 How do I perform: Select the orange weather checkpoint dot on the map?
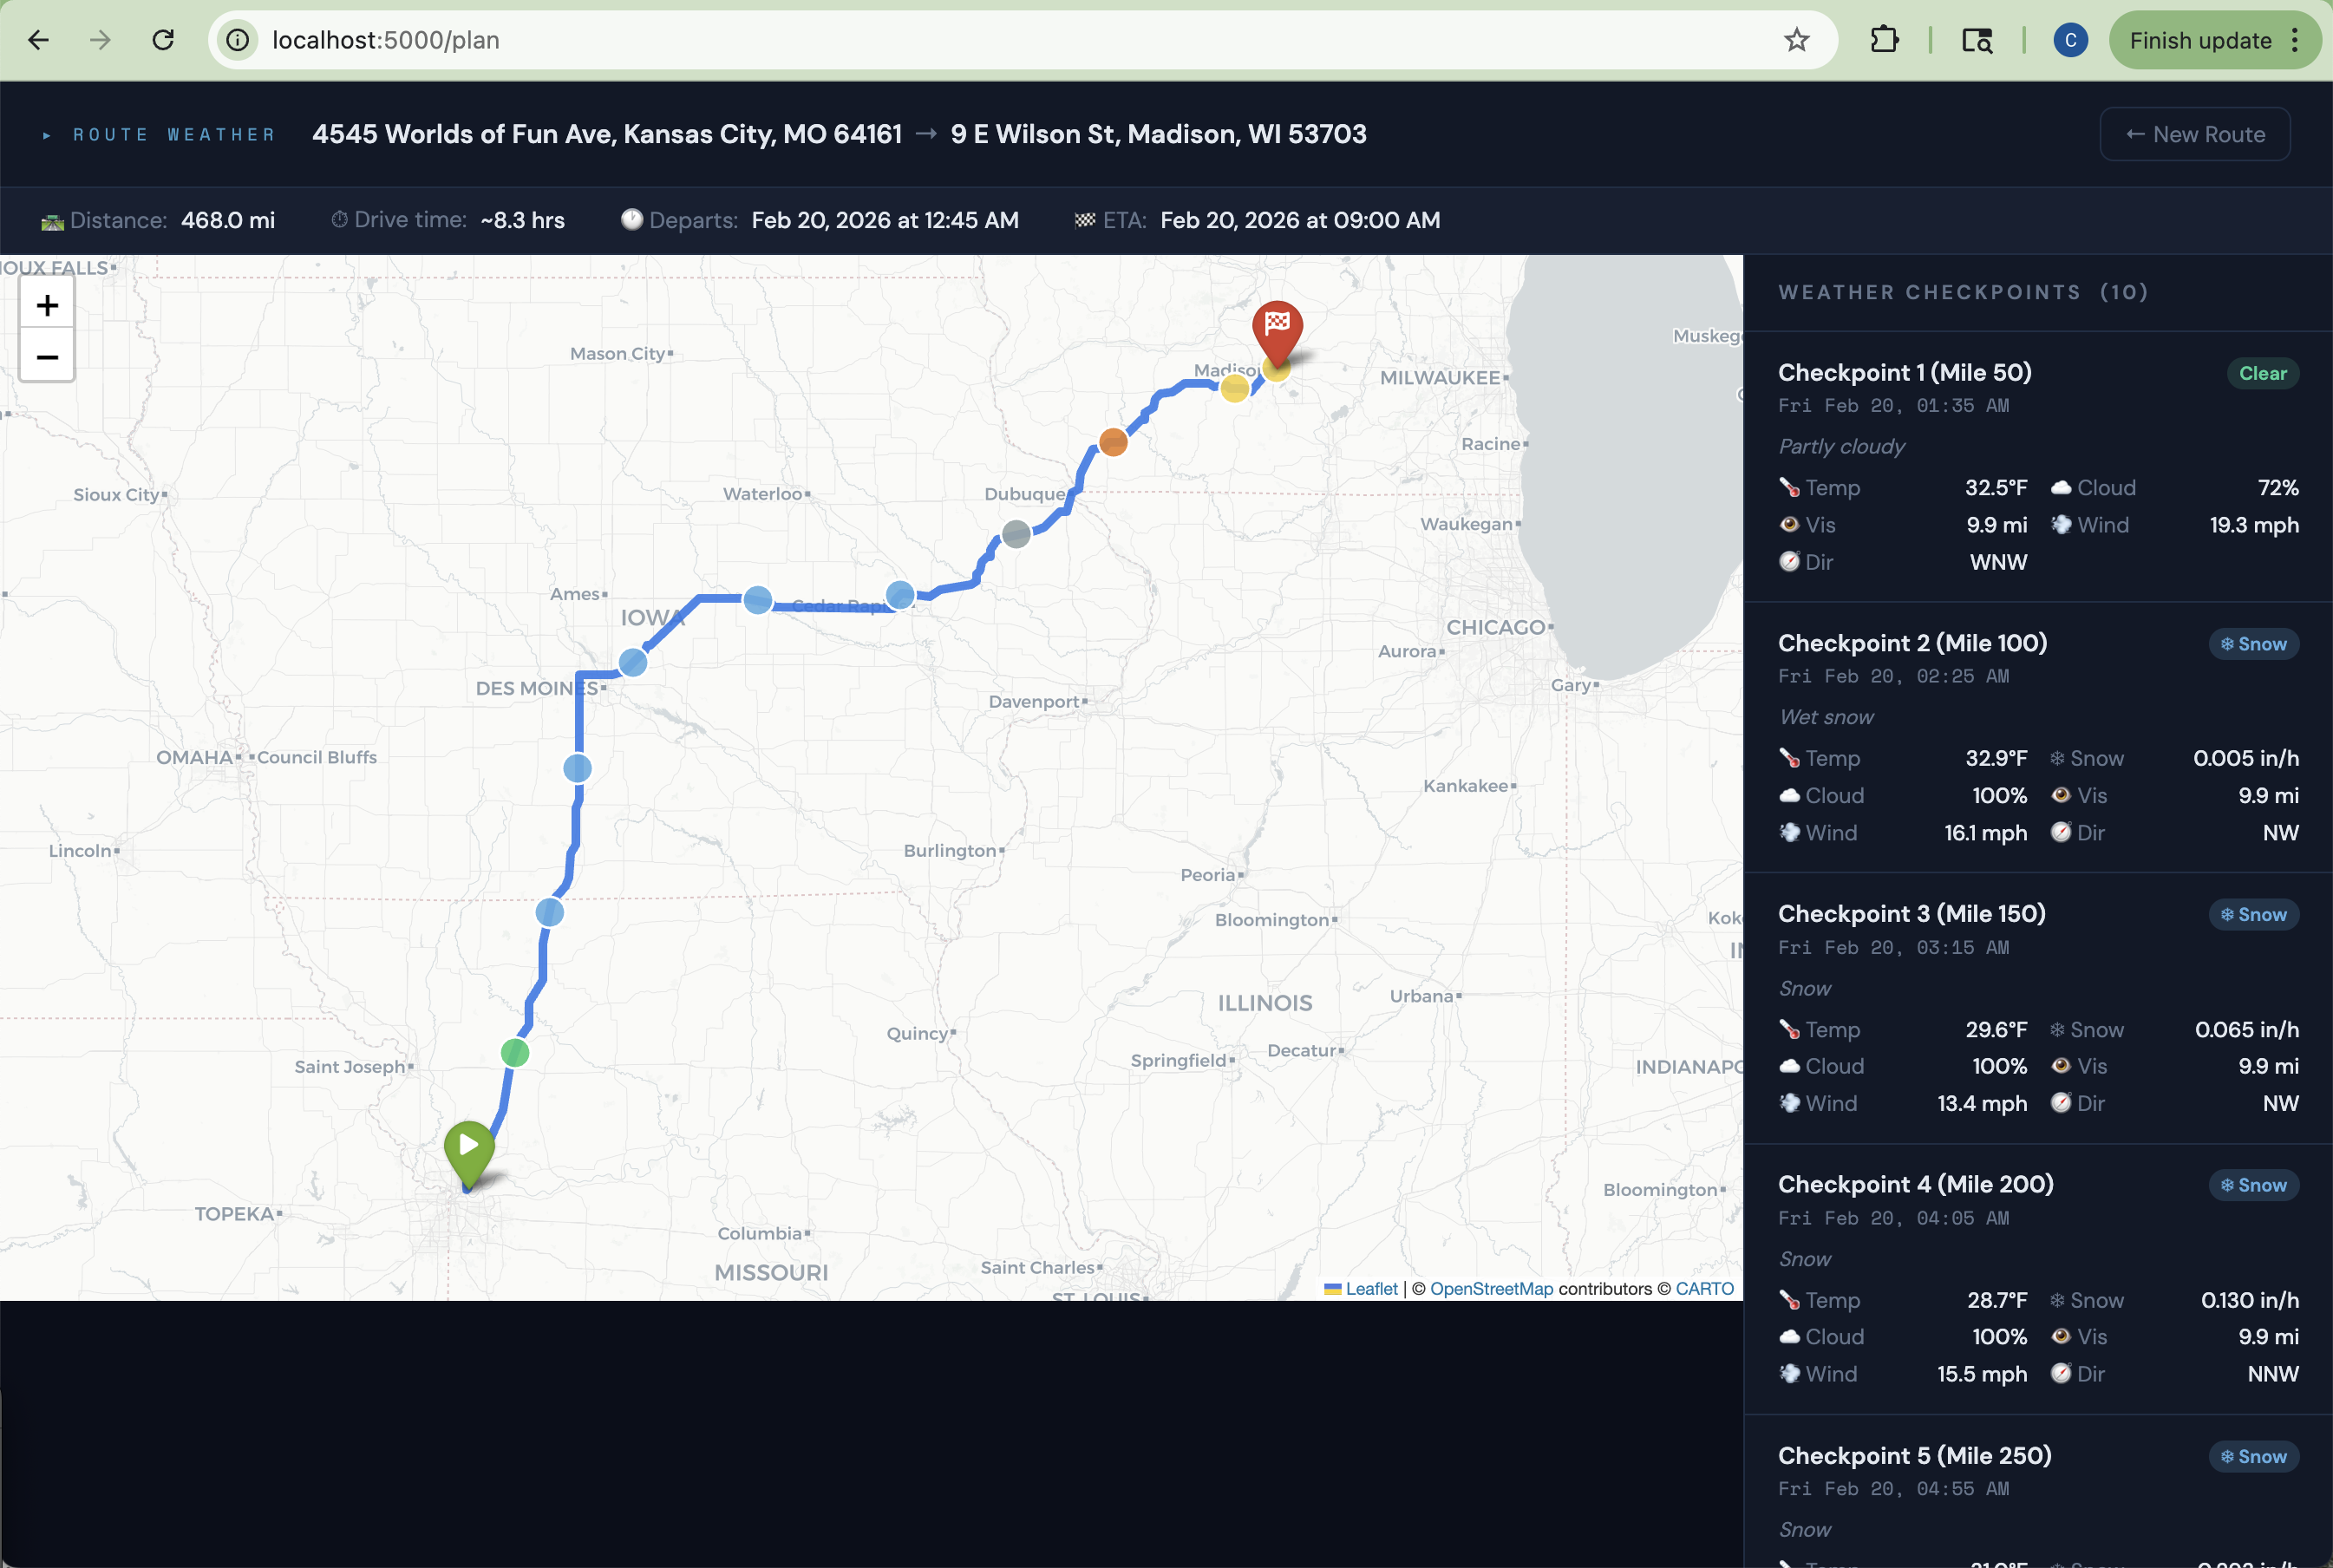point(1112,441)
